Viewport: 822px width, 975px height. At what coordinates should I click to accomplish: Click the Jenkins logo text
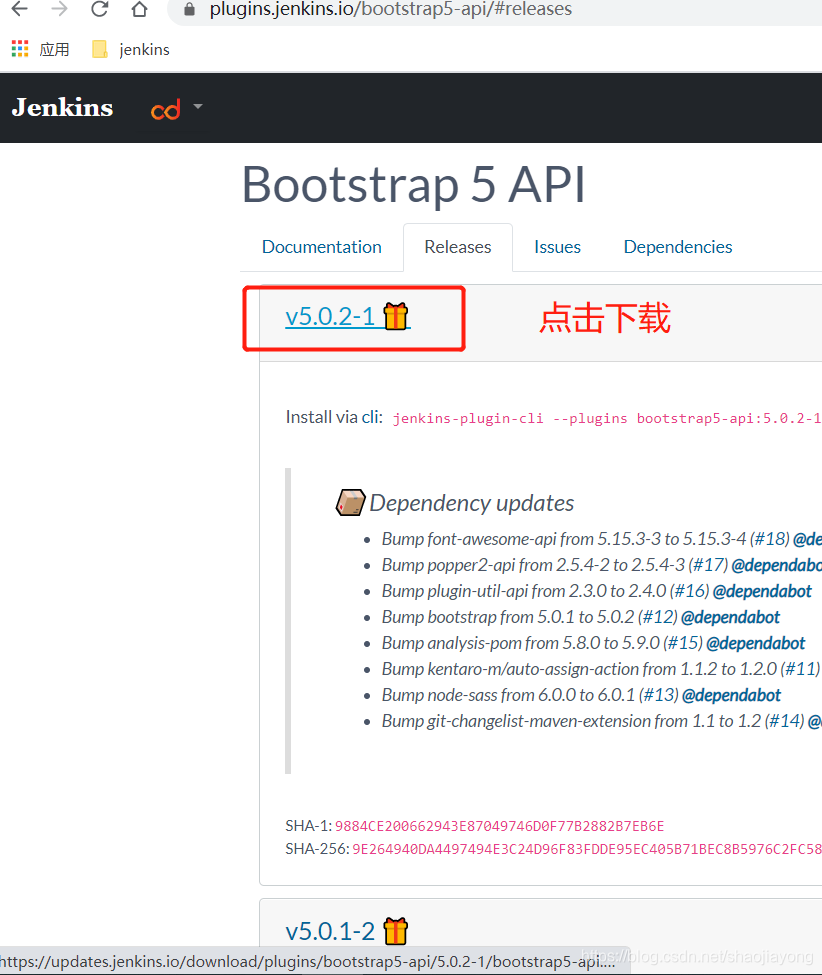click(x=62, y=108)
